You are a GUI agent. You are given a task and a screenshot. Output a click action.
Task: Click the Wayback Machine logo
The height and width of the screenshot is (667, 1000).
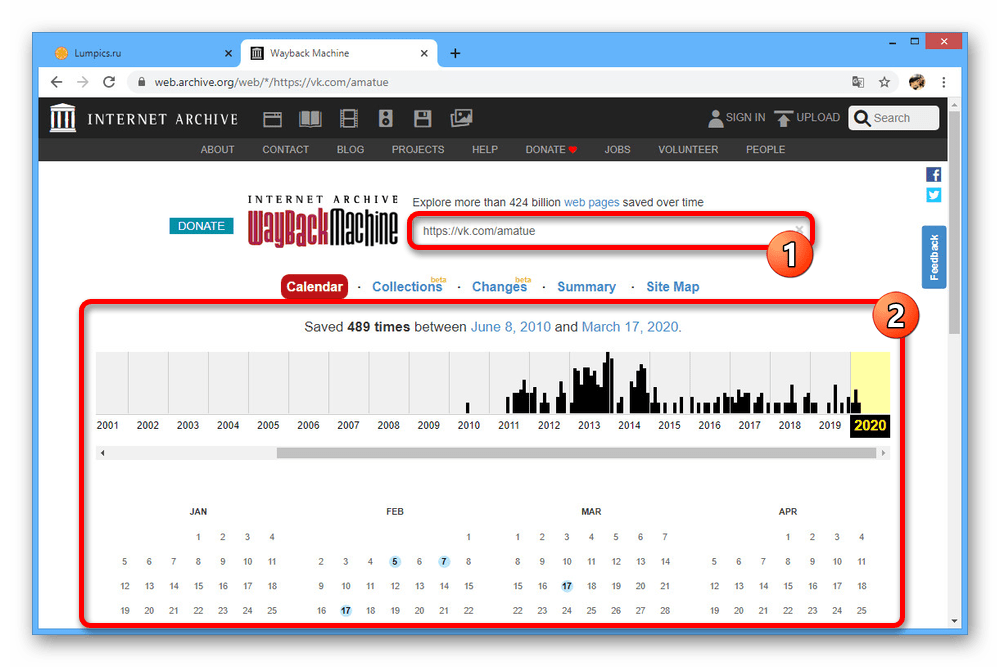click(323, 222)
